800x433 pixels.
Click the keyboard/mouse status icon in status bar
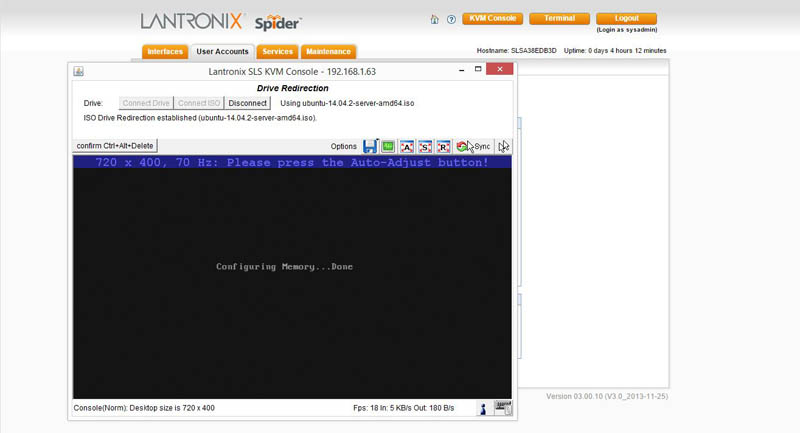point(503,408)
